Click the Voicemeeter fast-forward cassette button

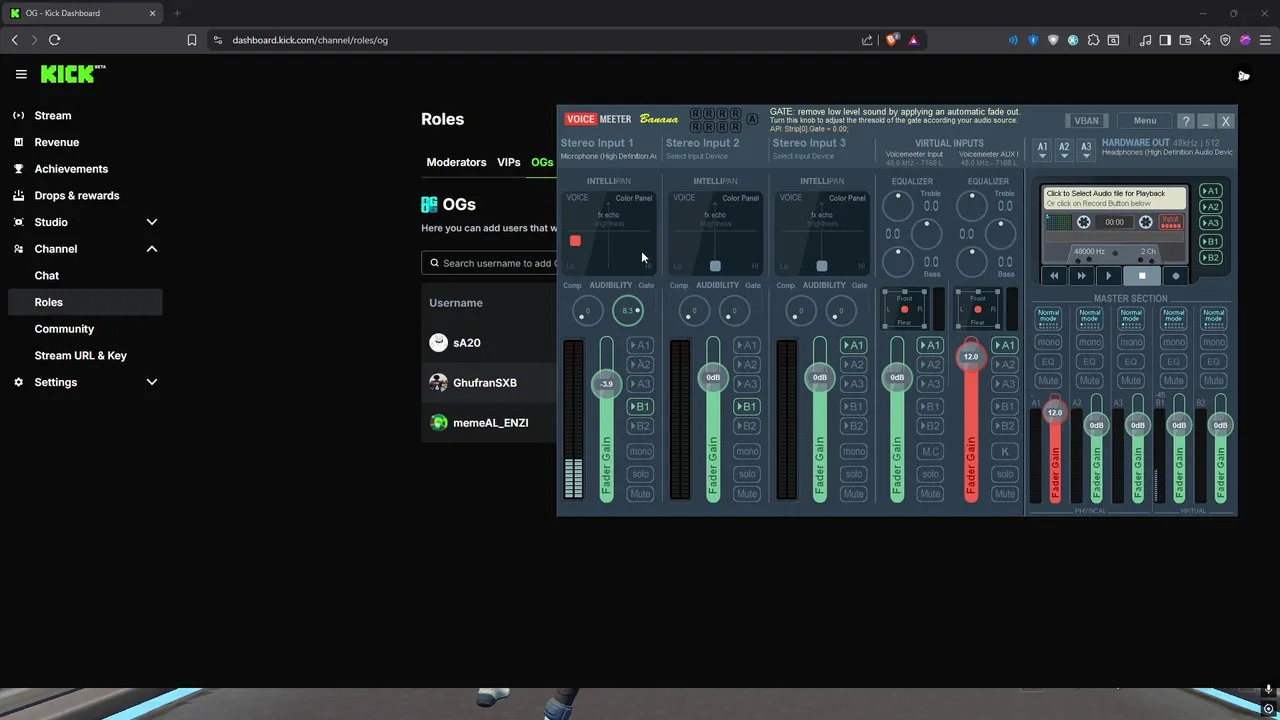point(1081,276)
